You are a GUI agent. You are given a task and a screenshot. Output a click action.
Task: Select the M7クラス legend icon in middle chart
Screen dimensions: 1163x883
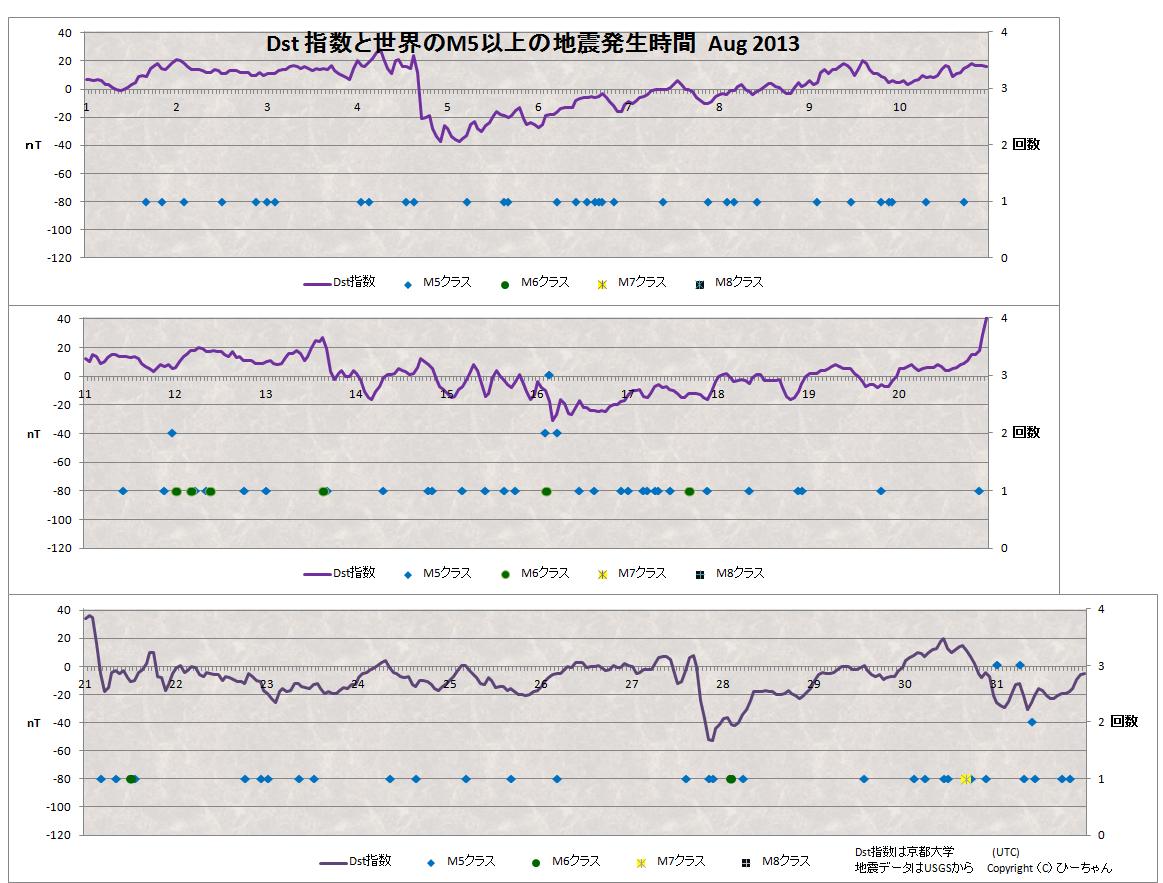[x=602, y=574]
